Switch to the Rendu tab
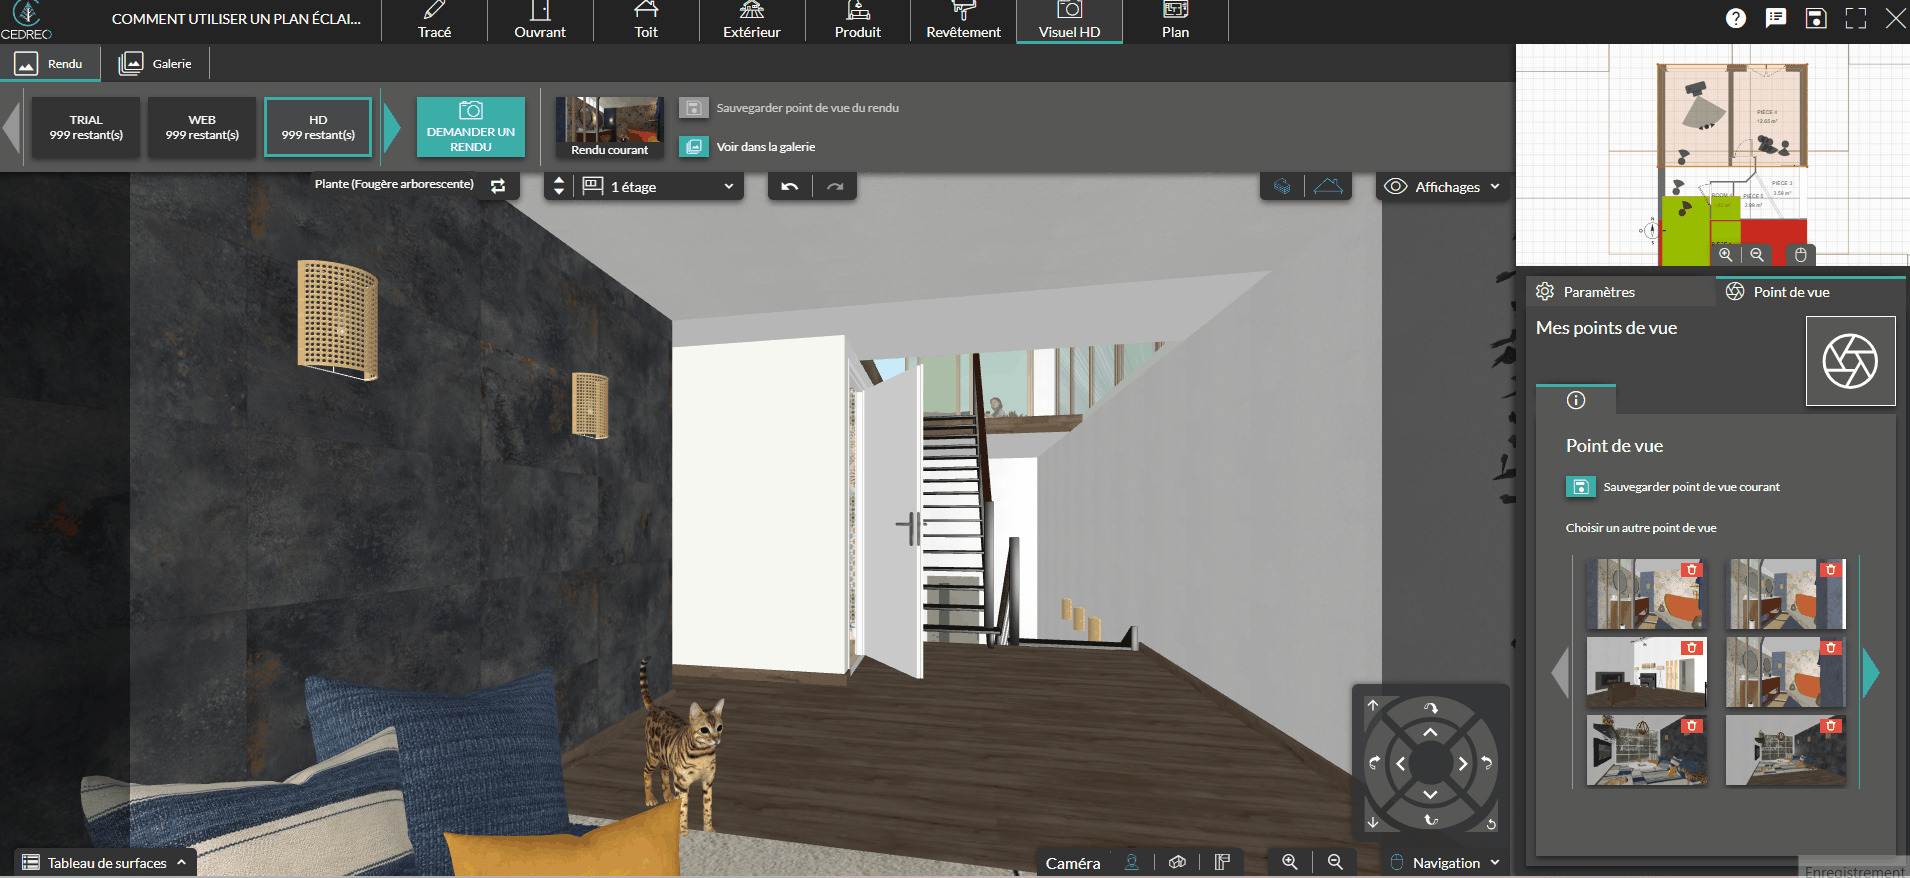Image resolution: width=1910 pixels, height=878 pixels. 50,64
